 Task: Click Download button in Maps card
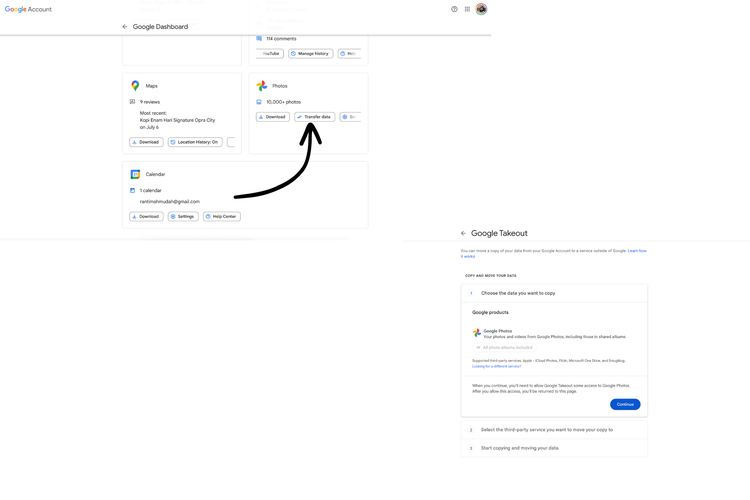(x=146, y=142)
